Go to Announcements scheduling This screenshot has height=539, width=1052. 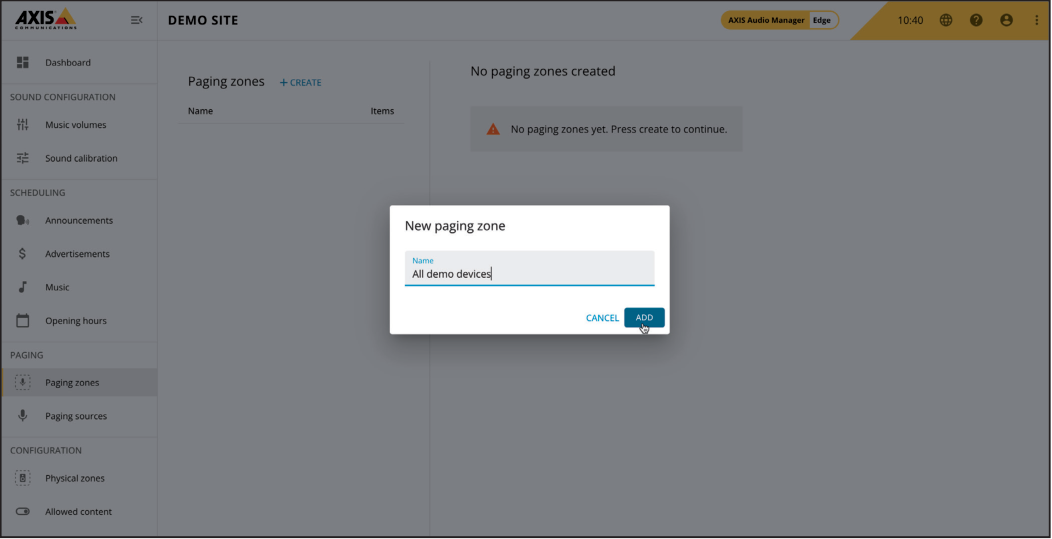(x=79, y=220)
